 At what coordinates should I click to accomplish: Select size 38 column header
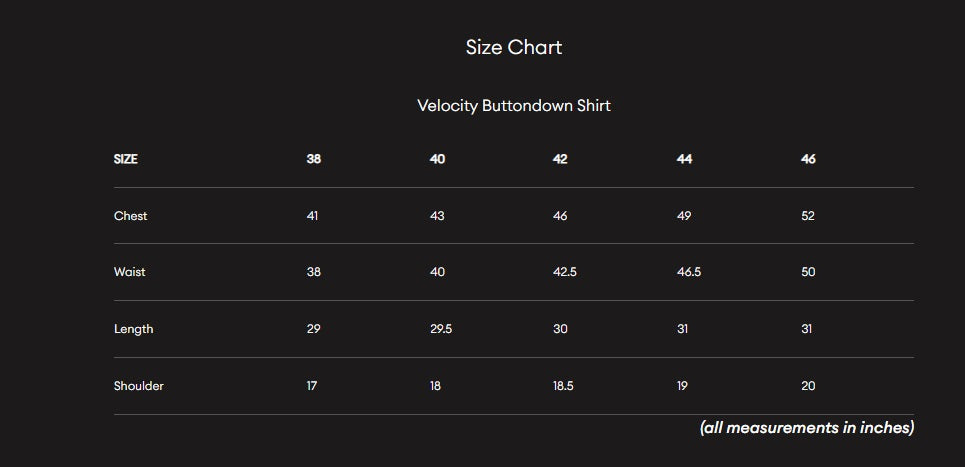point(314,159)
